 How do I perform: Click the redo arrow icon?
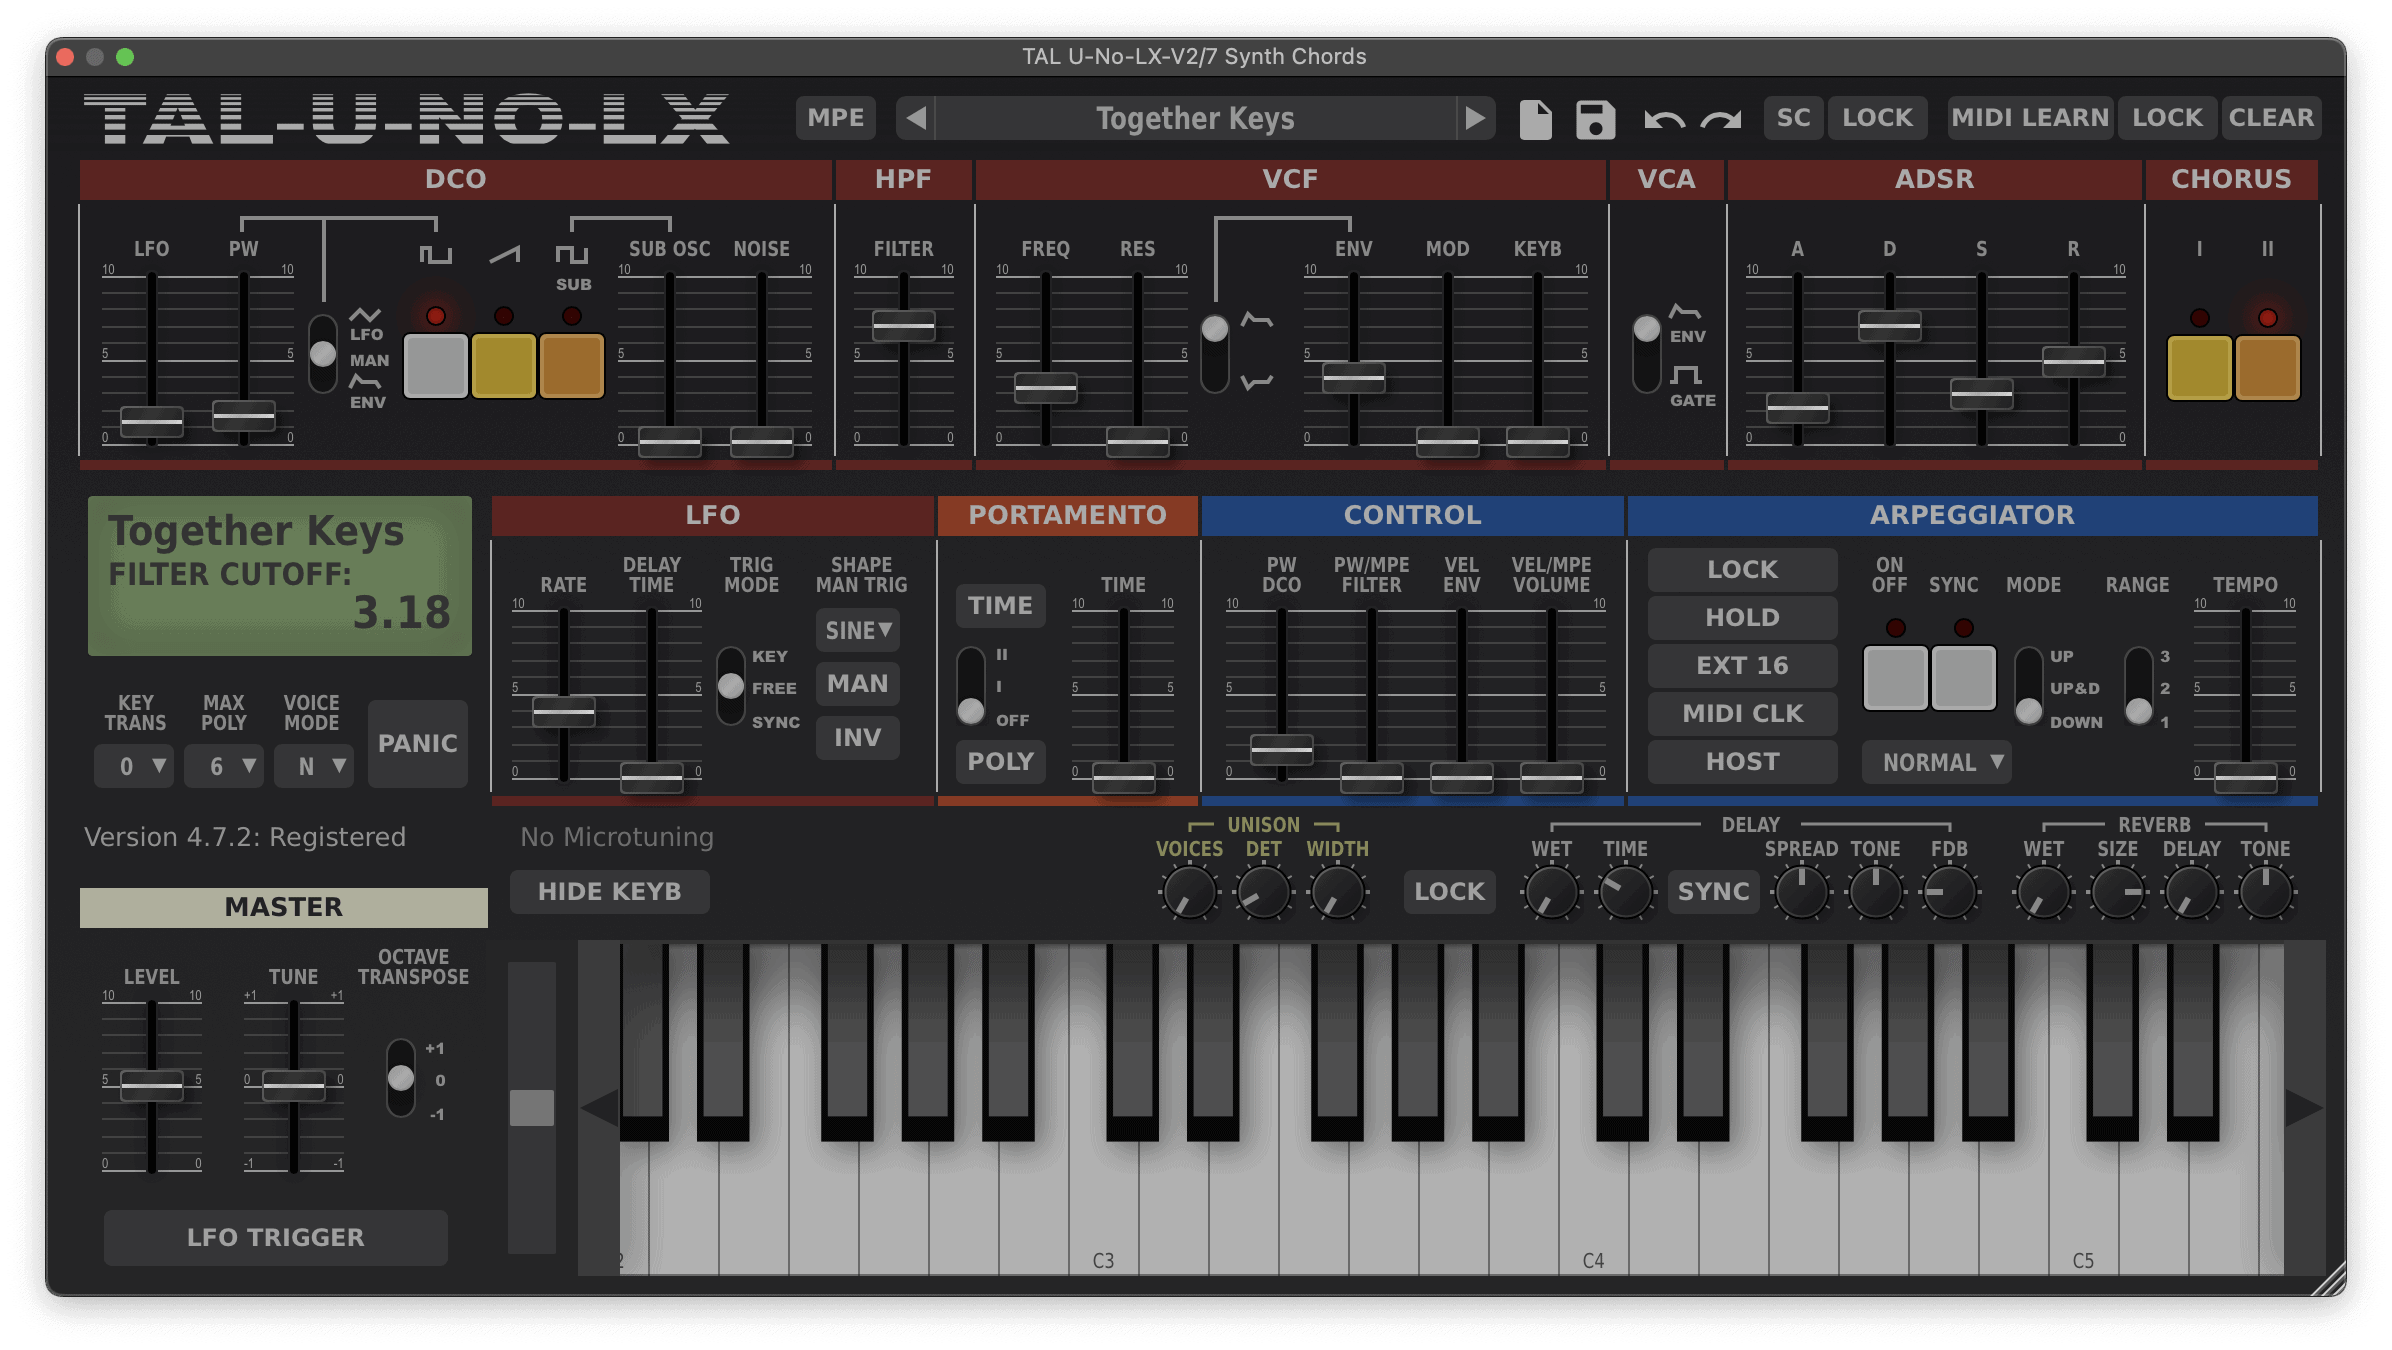tap(1721, 120)
